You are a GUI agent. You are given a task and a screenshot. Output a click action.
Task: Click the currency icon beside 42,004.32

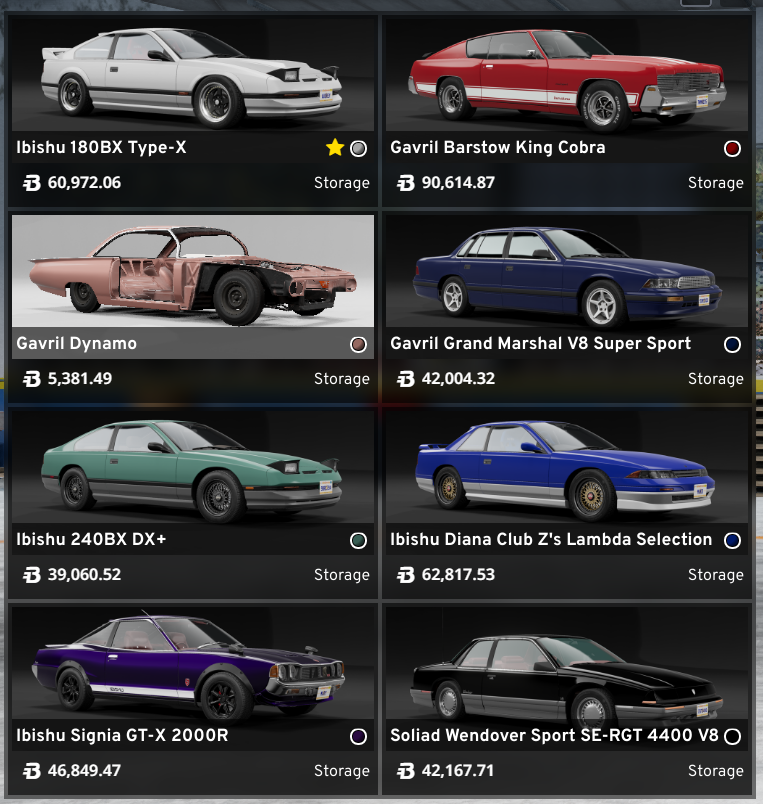(x=406, y=379)
